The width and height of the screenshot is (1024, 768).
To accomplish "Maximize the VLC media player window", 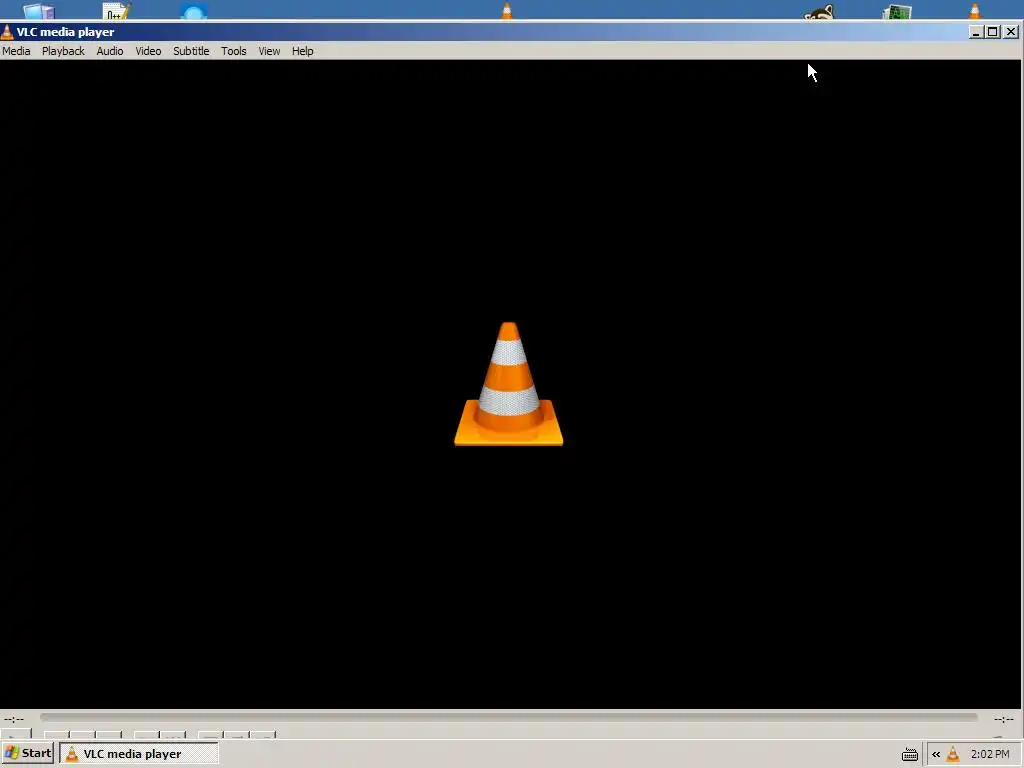I will pyautogui.click(x=993, y=32).
